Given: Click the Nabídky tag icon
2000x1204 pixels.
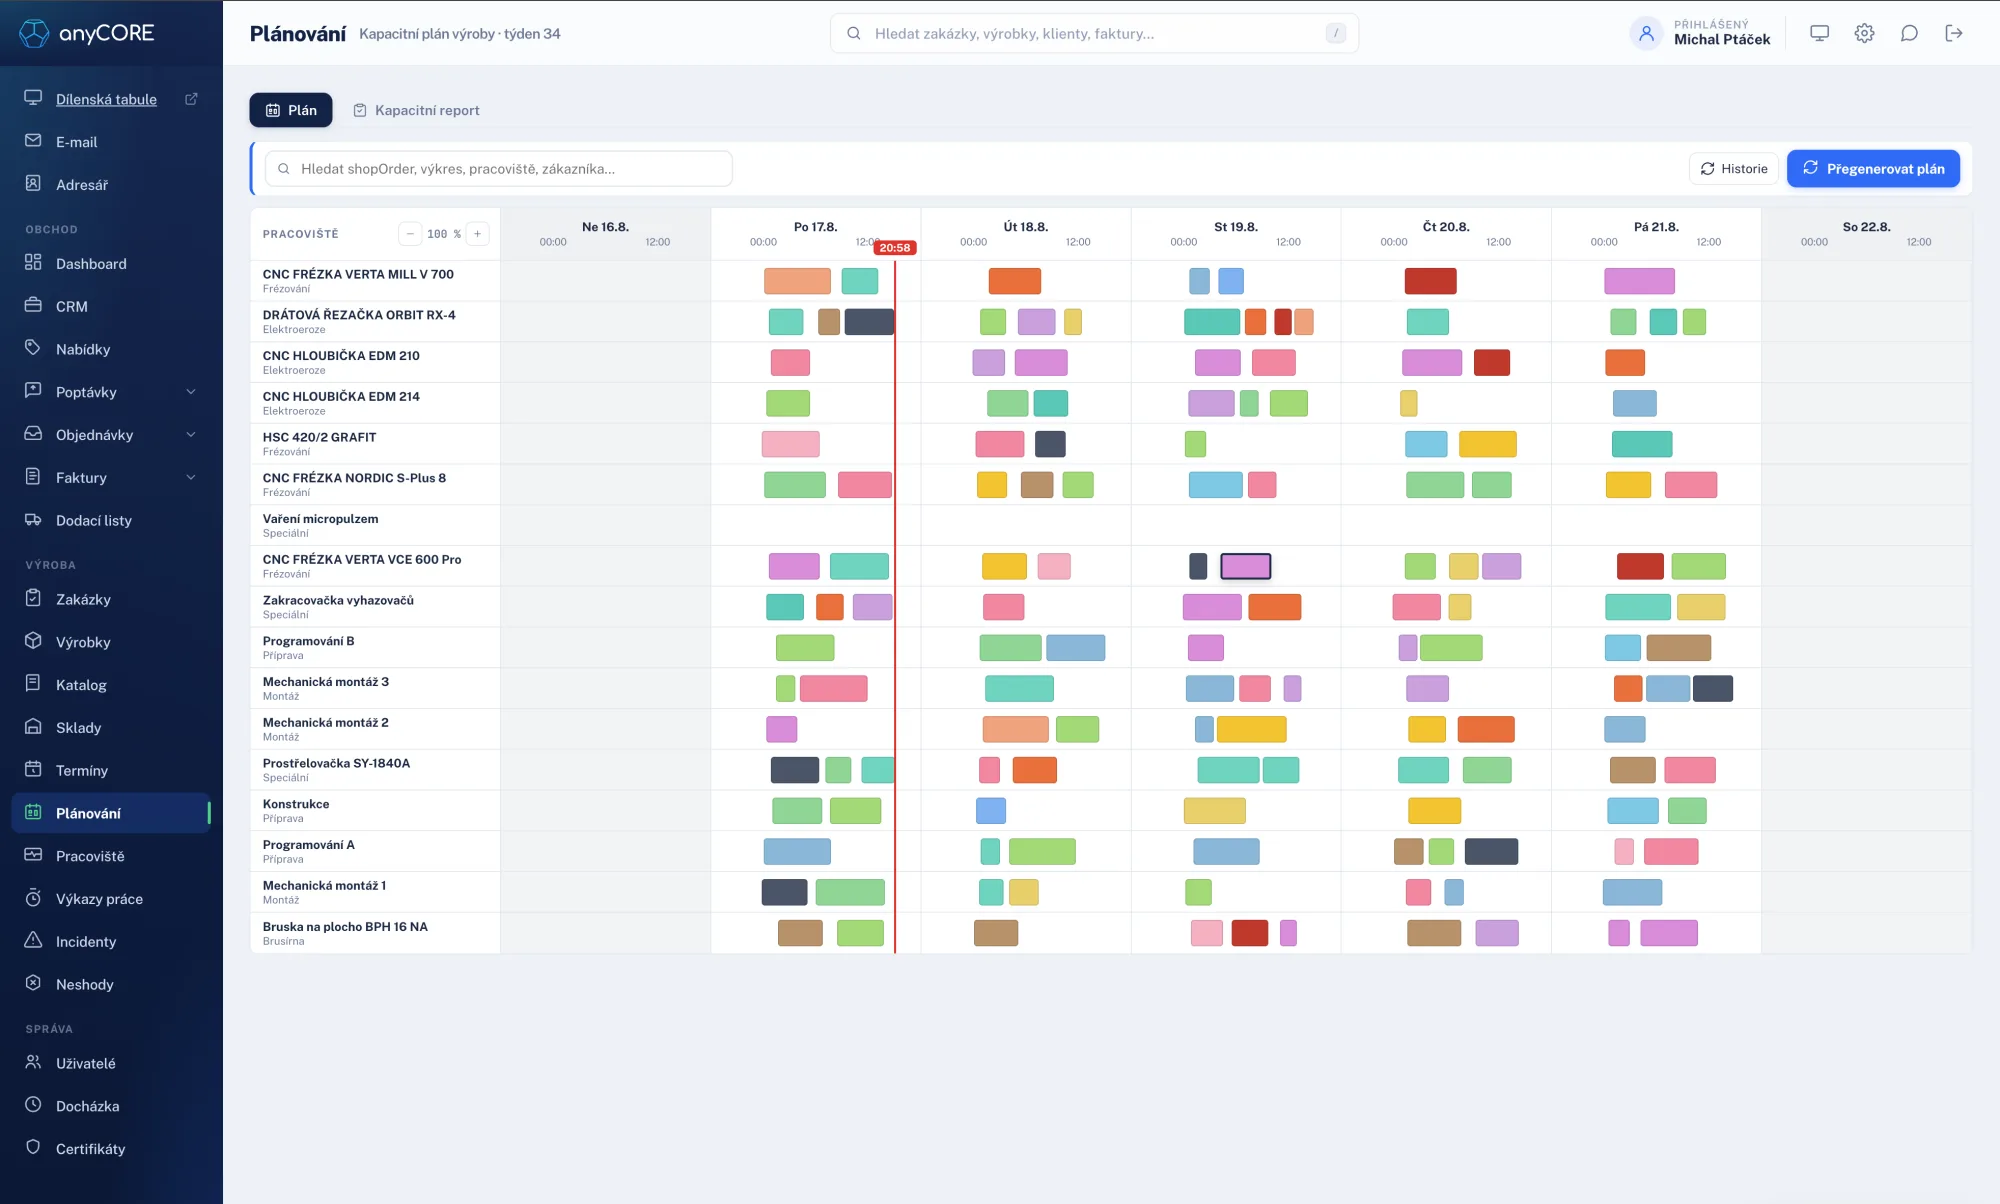Looking at the screenshot, I should coord(33,348).
